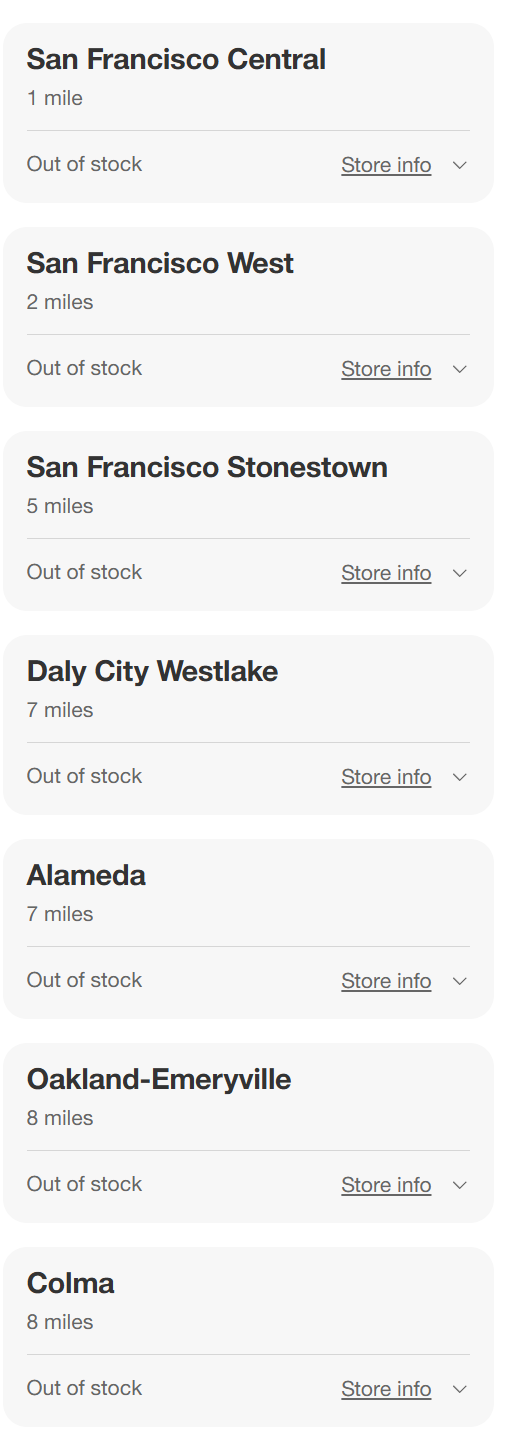Expand chevron for San Francisco West store
The image size is (513, 1443).
coord(460,369)
